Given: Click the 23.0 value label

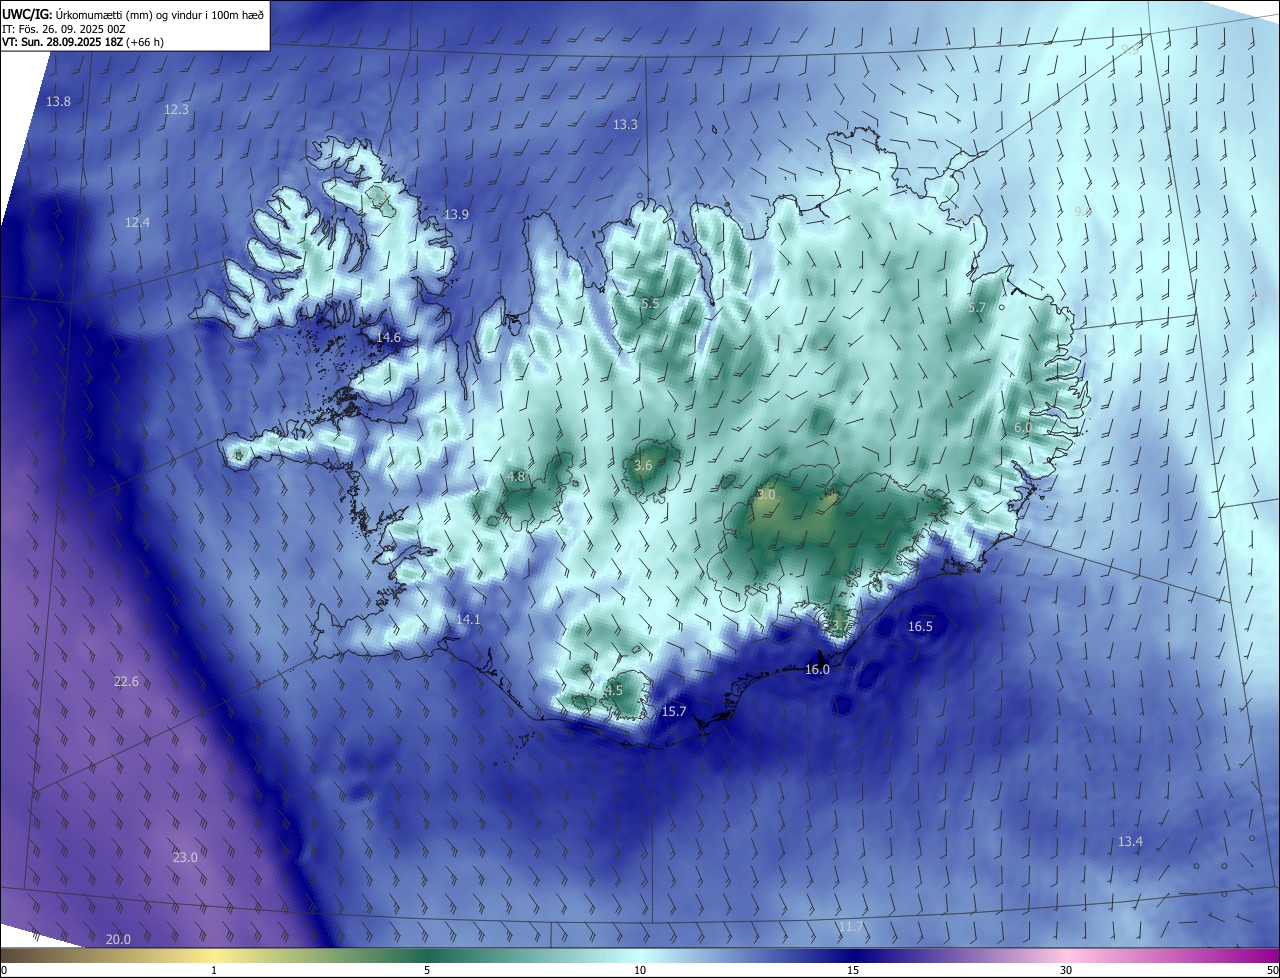Looking at the screenshot, I should [x=185, y=857].
